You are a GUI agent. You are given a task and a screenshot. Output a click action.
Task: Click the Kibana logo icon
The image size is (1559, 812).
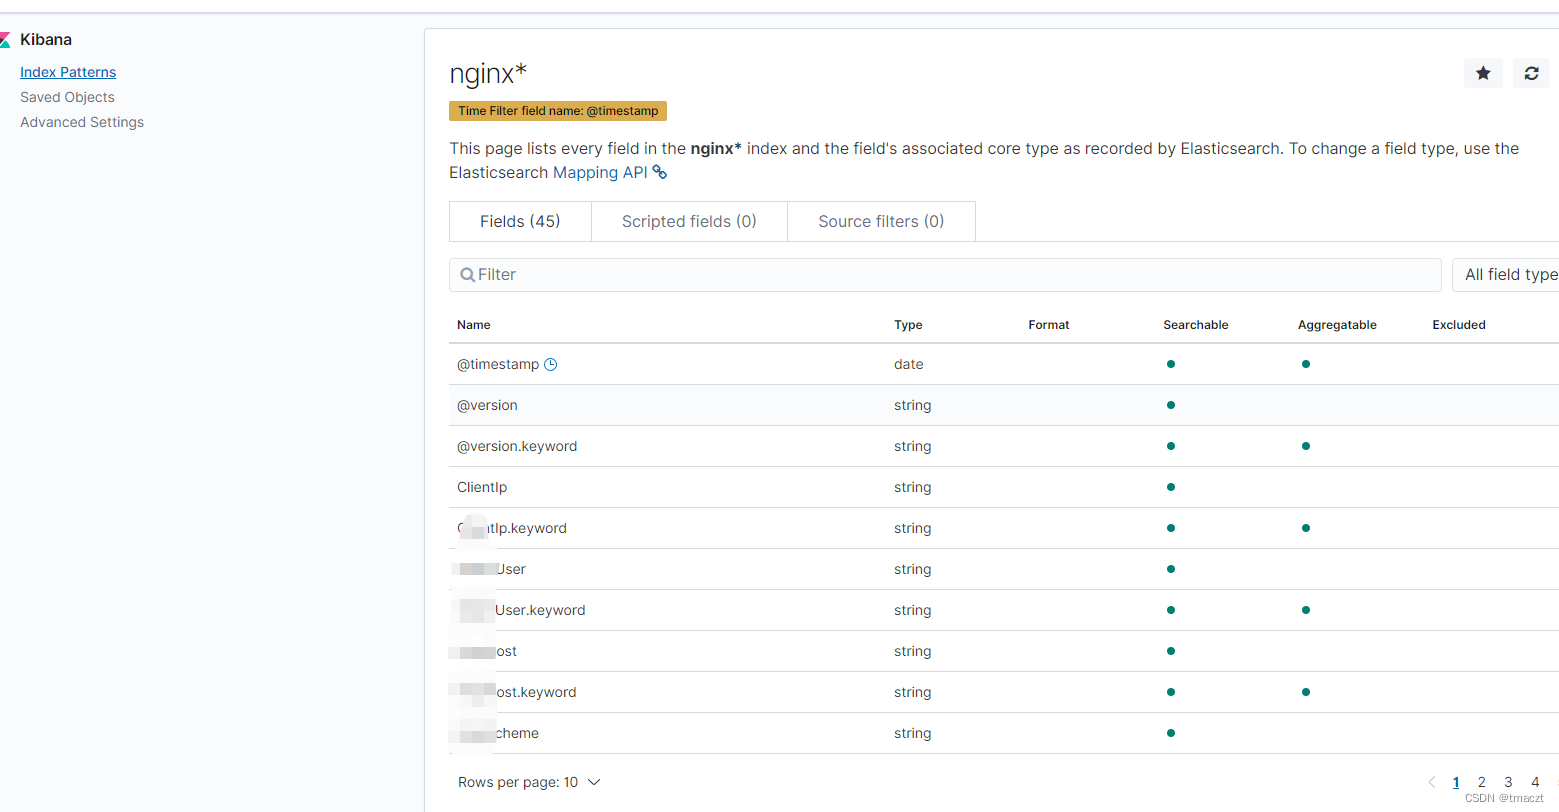click(5, 40)
